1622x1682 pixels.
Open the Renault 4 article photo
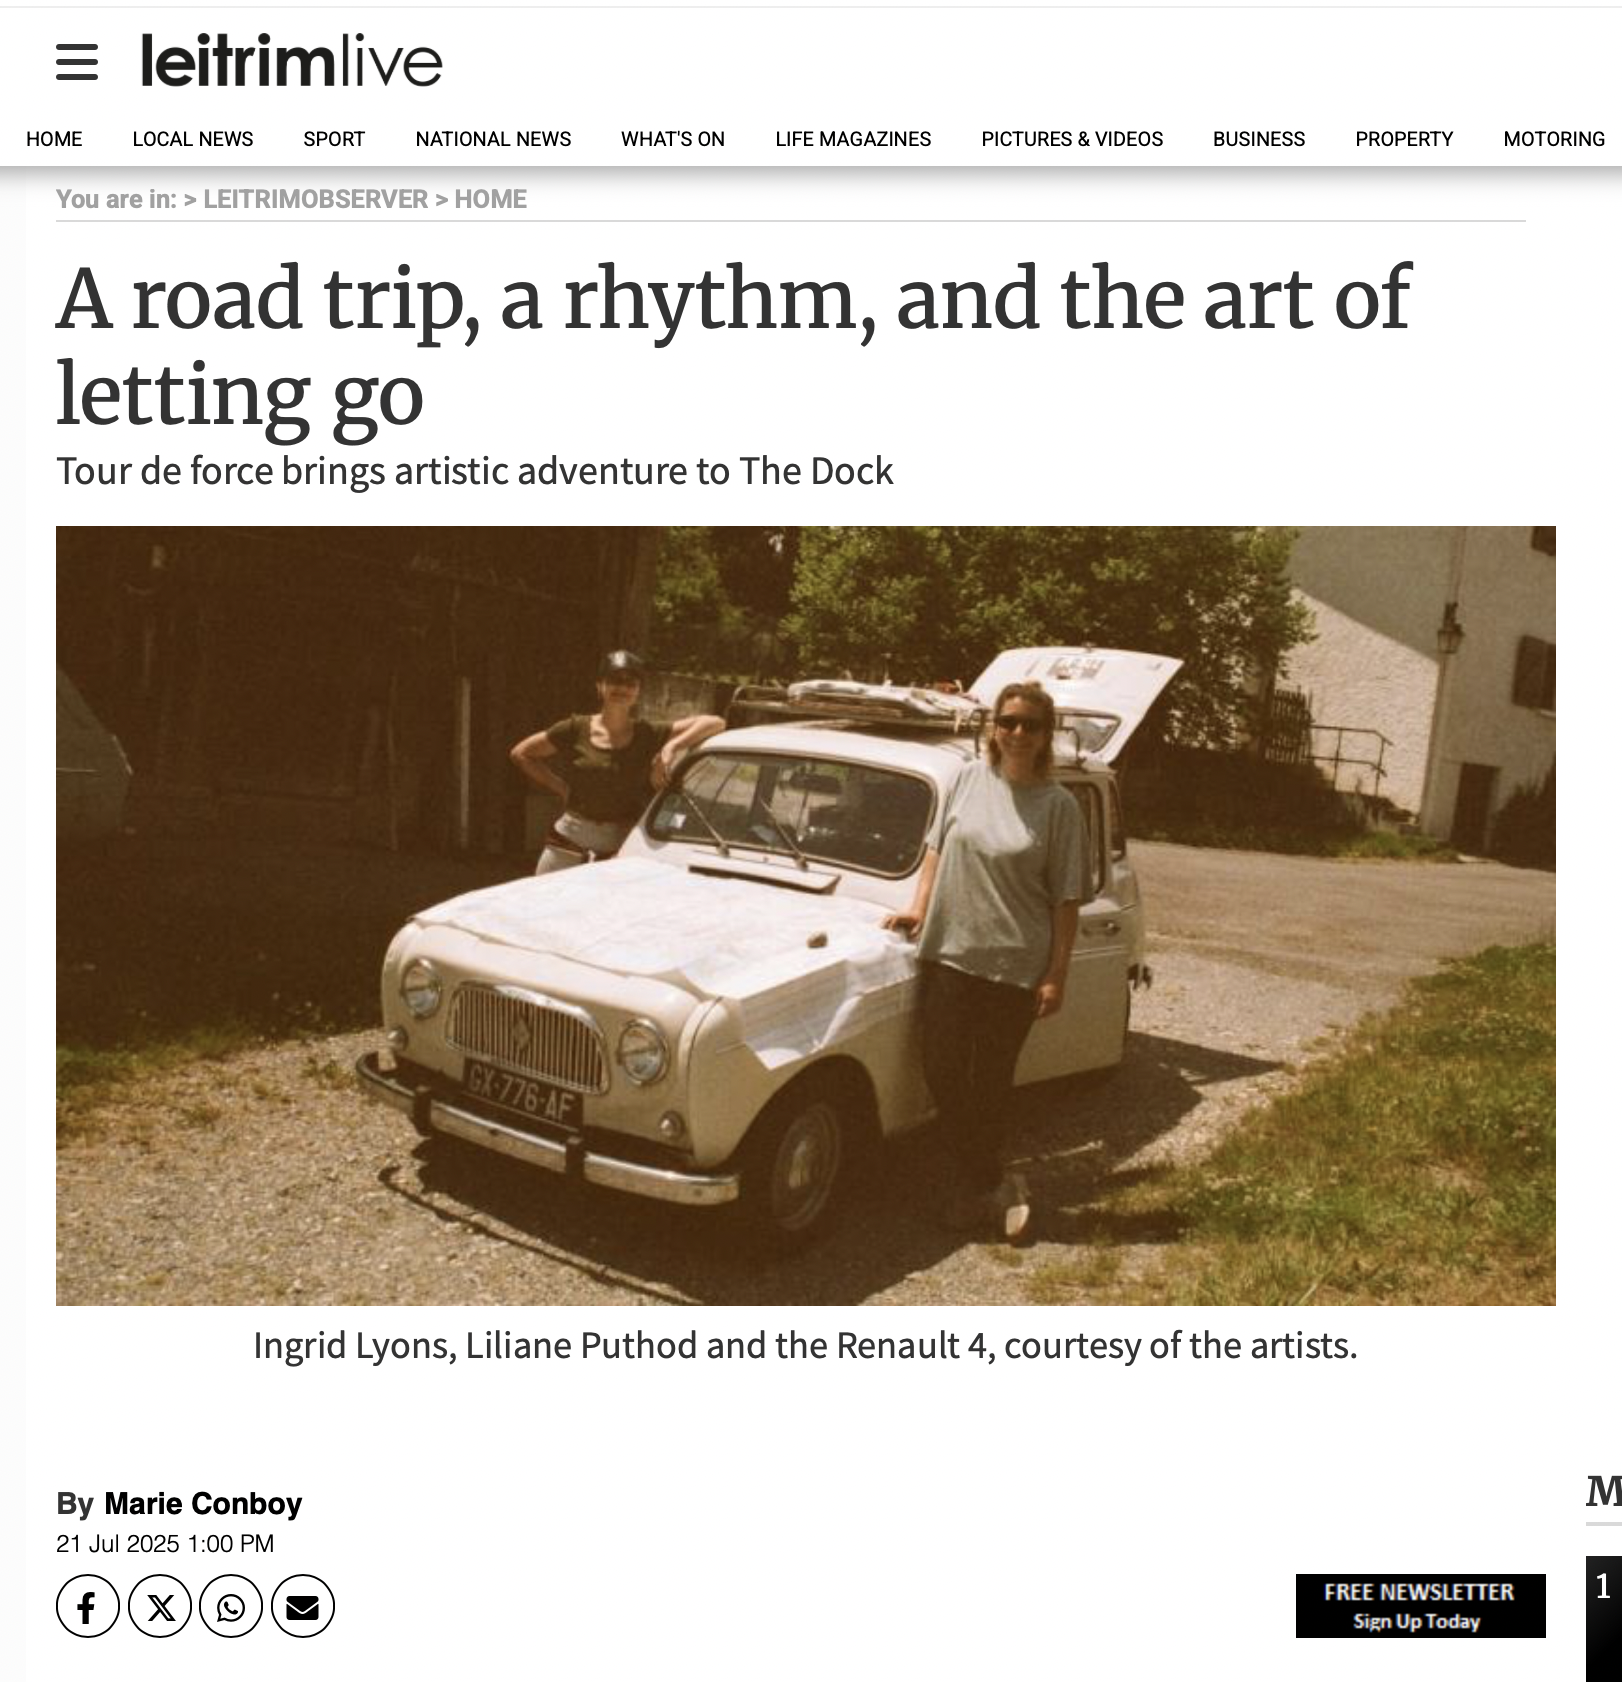tap(806, 916)
